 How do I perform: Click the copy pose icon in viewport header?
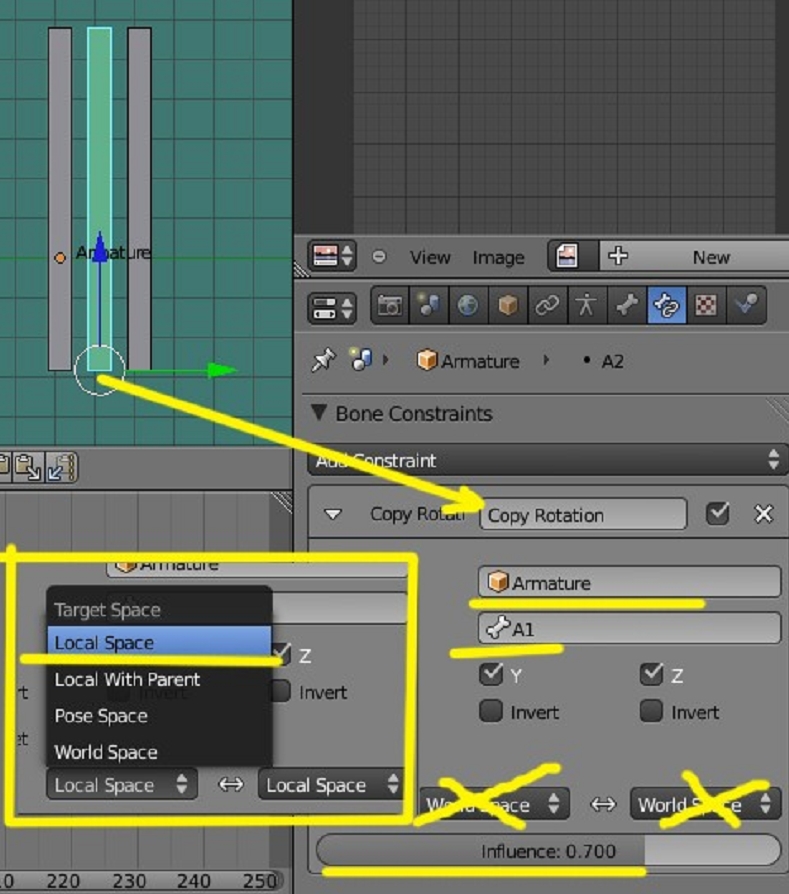coord(3,466)
